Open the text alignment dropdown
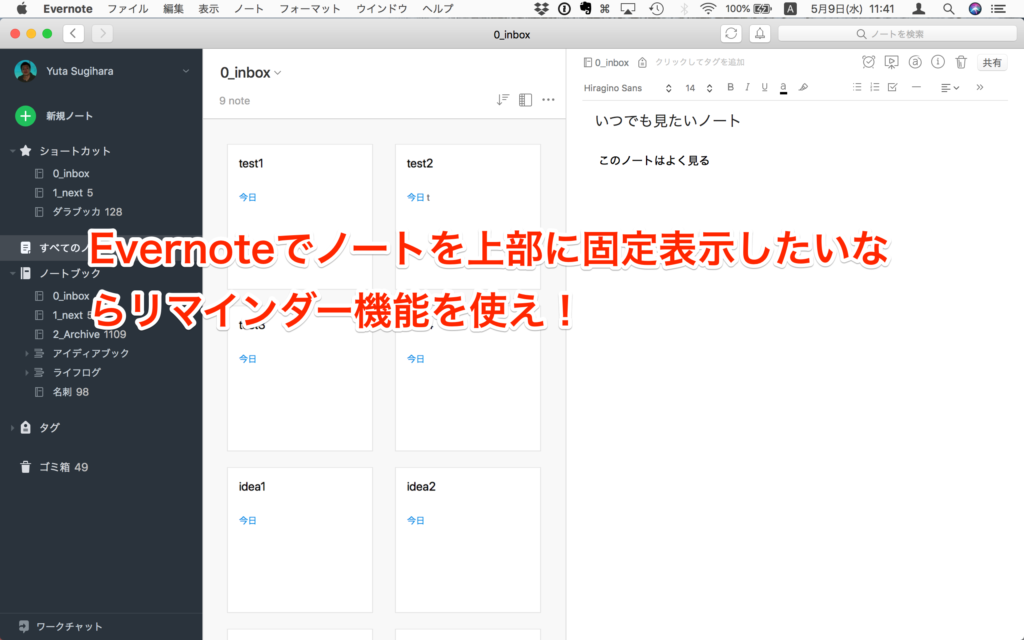Viewport: 1024px width, 640px height. (x=950, y=88)
